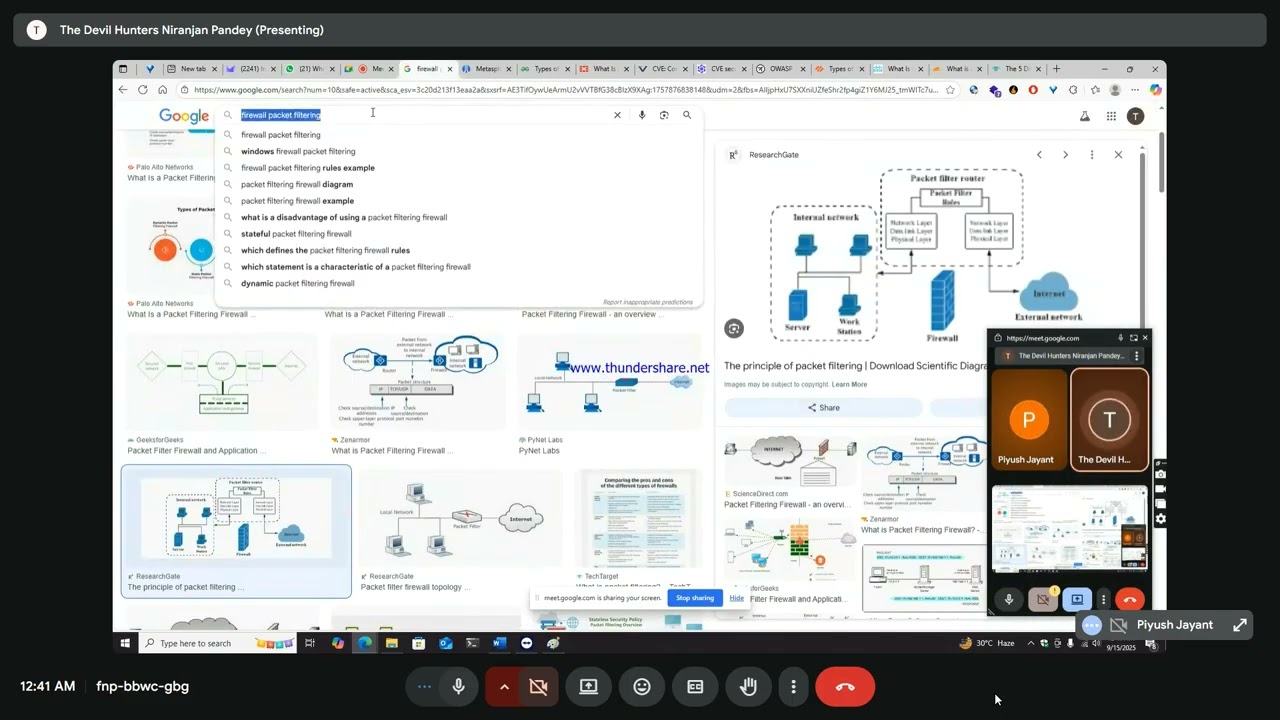Click the Google logo
This screenshot has height=720, width=1280.
[x=184, y=116]
